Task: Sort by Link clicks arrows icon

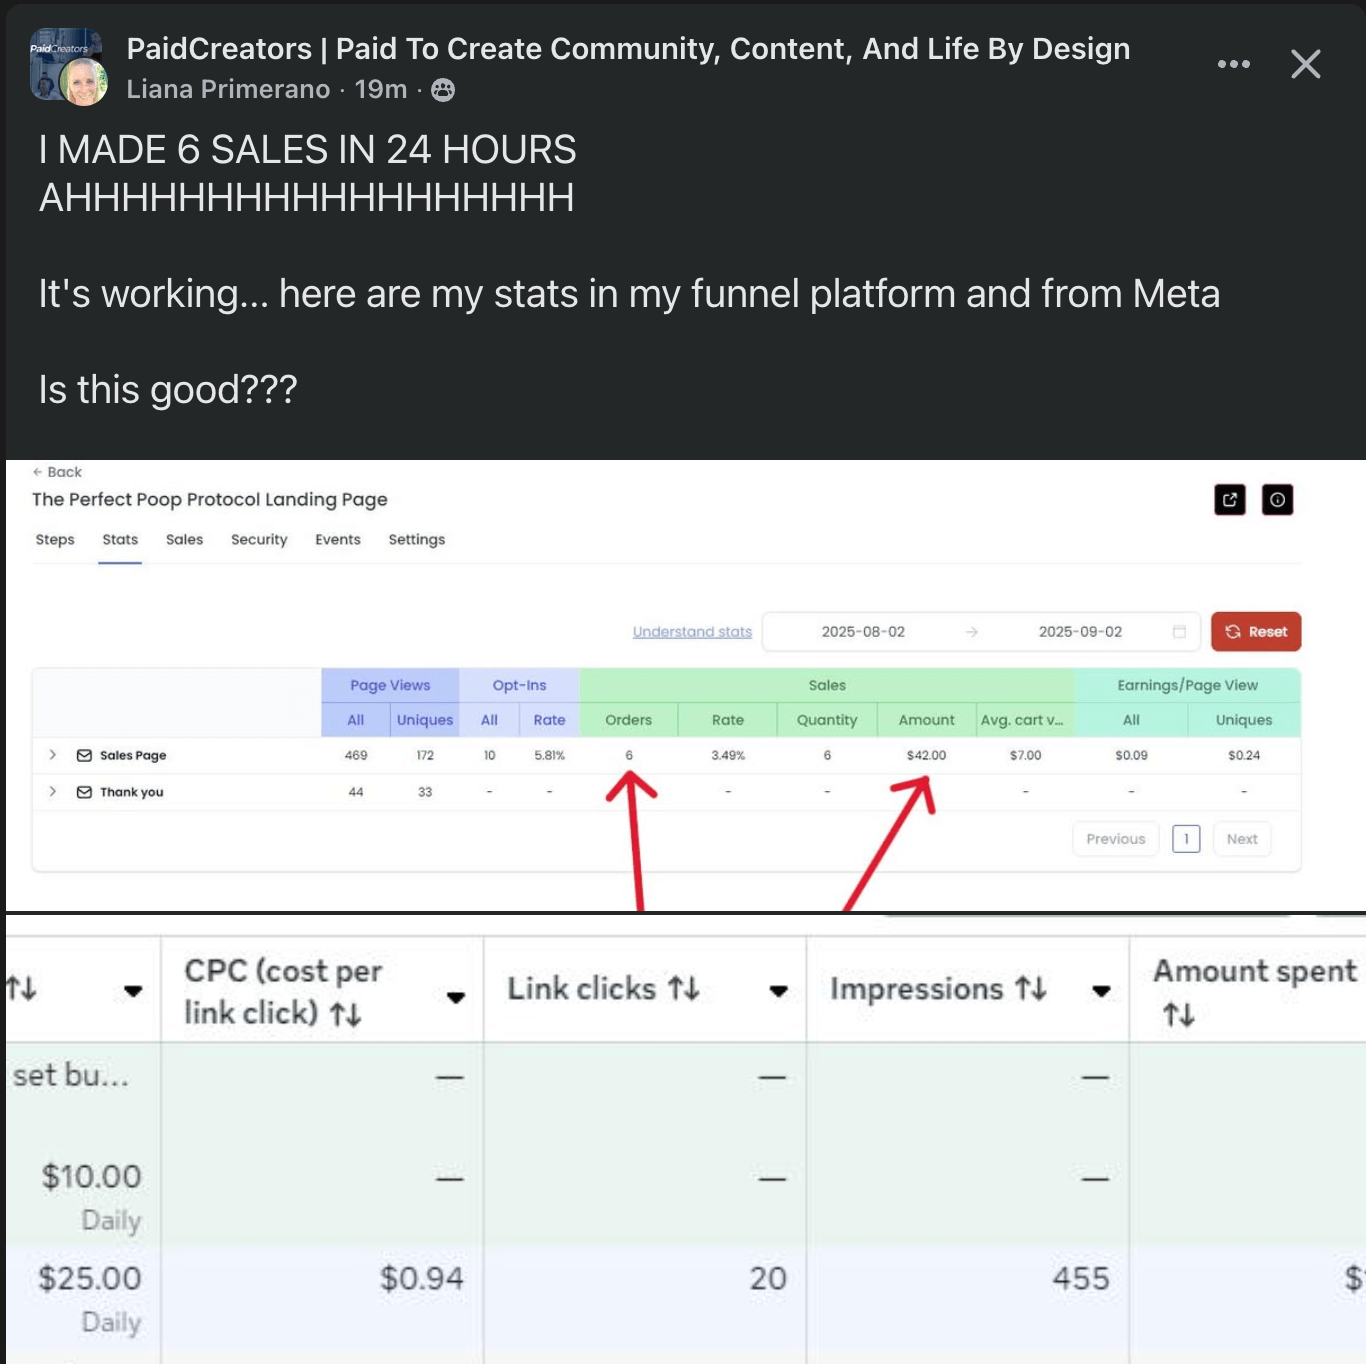Action: tap(684, 989)
